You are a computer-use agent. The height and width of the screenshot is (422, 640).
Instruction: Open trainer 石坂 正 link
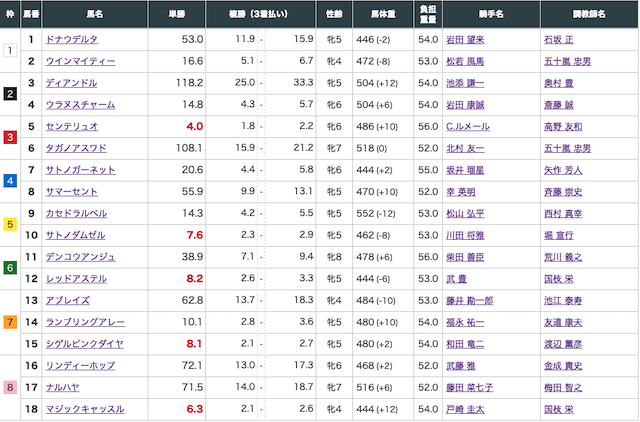click(558, 40)
